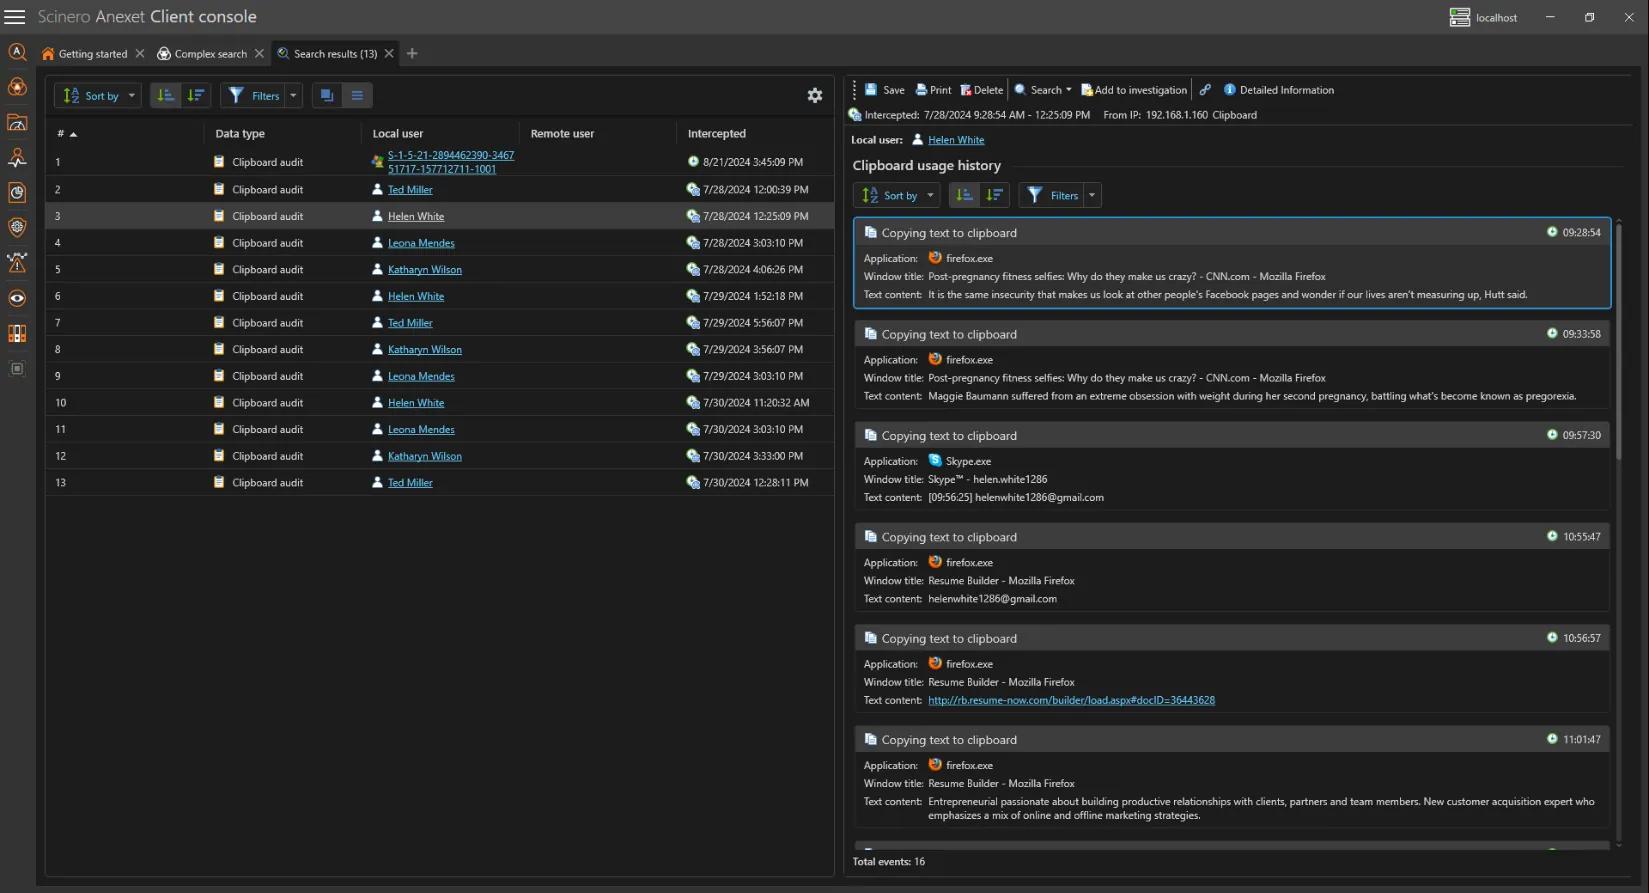Screen dimensions: 1649x893
Task: Print the selected record
Action: [934, 90]
